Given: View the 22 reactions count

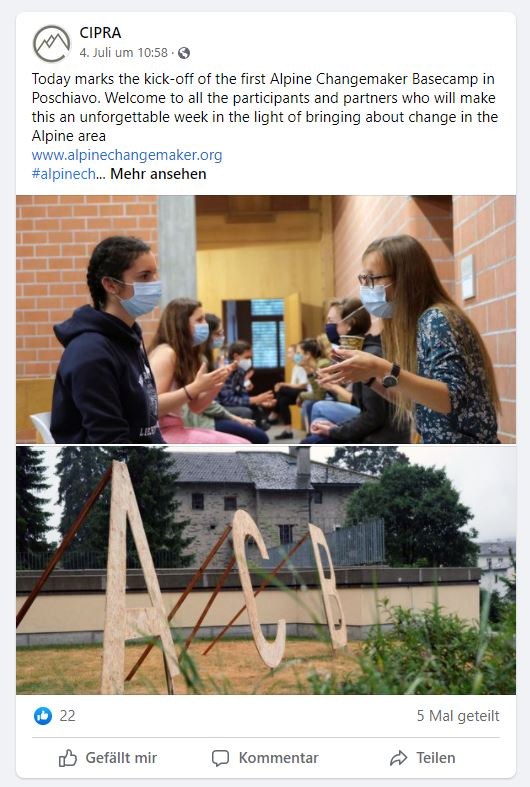Looking at the screenshot, I should (67, 716).
